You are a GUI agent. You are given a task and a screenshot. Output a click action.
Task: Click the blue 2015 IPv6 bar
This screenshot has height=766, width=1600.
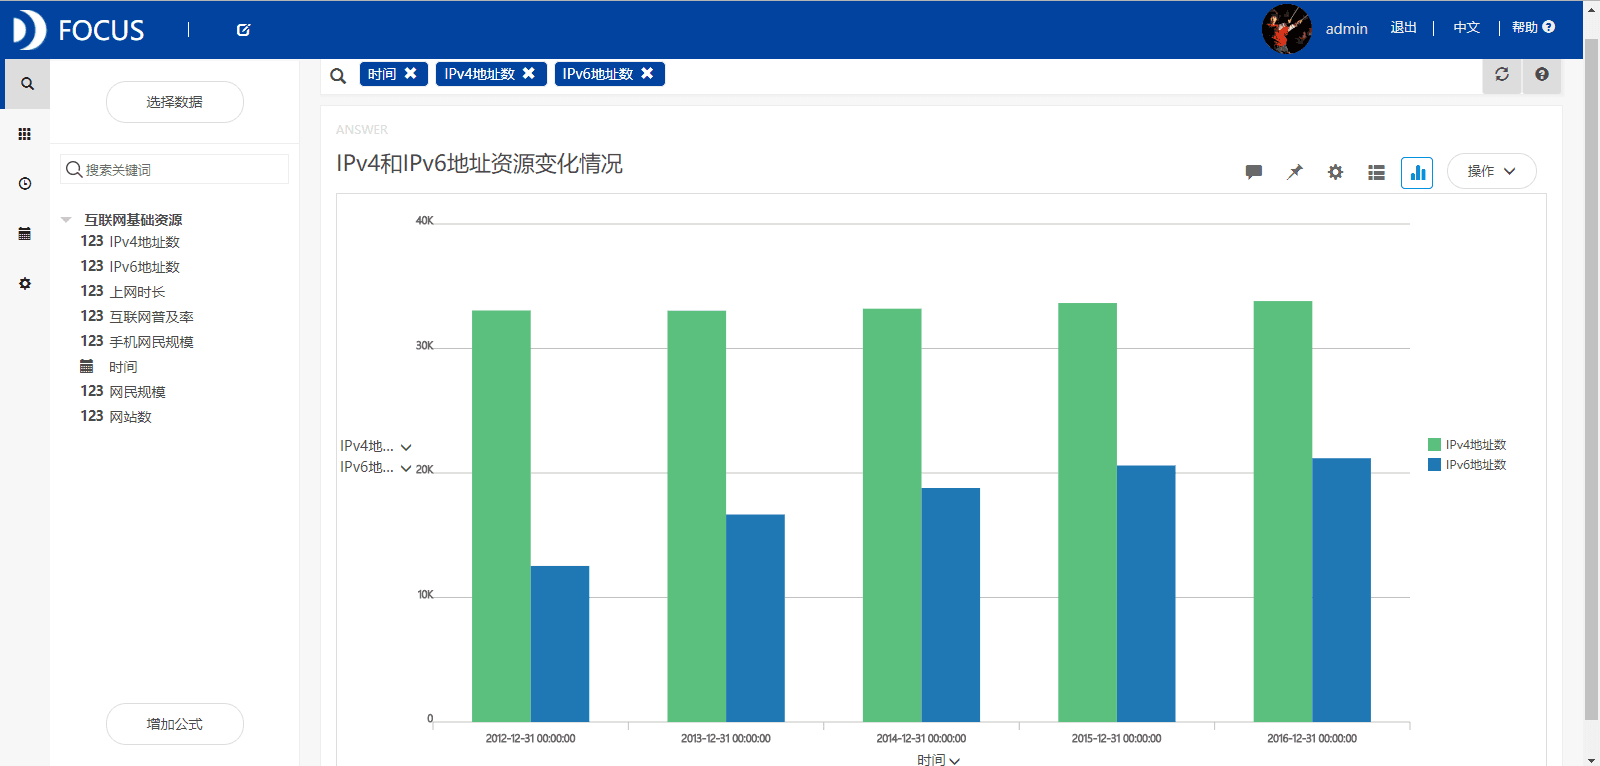click(1146, 594)
